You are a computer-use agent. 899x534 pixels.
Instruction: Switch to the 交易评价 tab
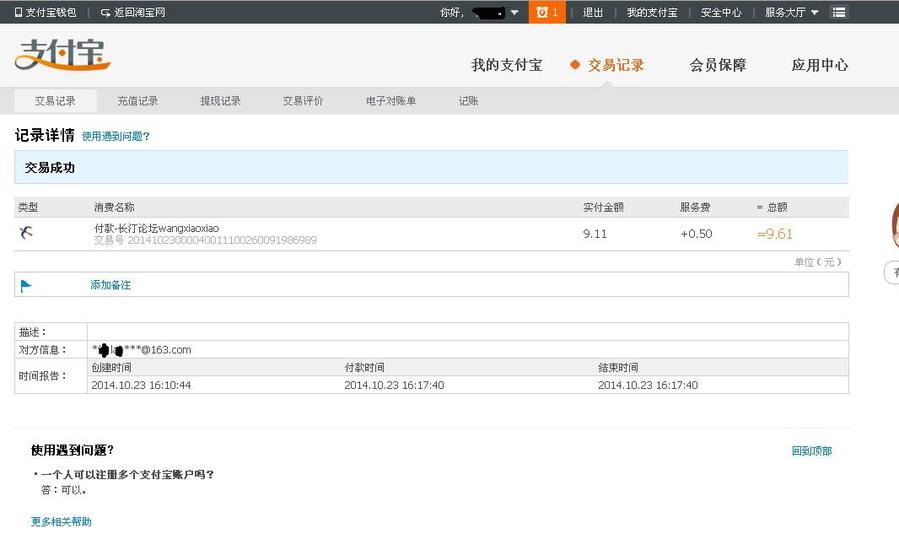tap(303, 101)
